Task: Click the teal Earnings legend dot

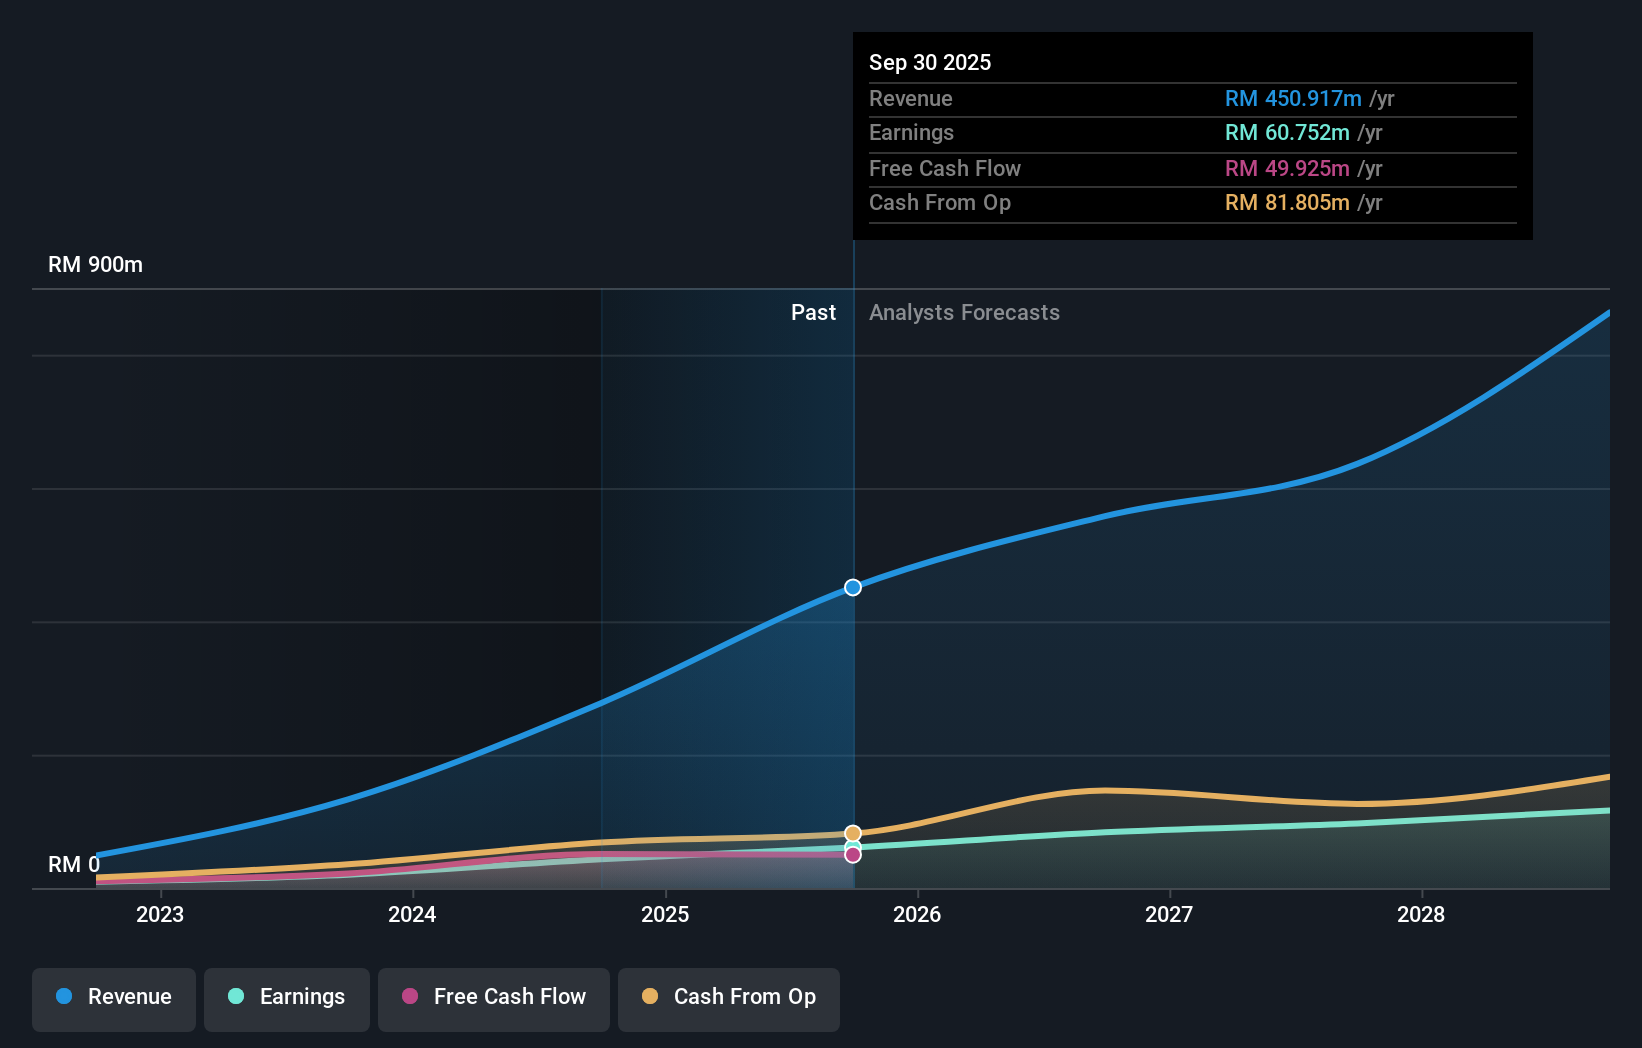Action: (x=235, y=997)
